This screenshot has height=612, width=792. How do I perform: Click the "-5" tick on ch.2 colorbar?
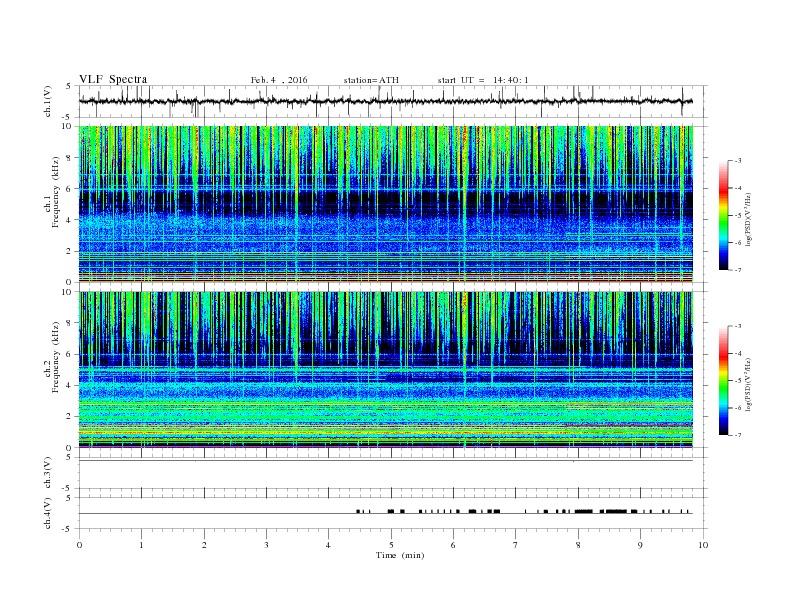(738, 381)
